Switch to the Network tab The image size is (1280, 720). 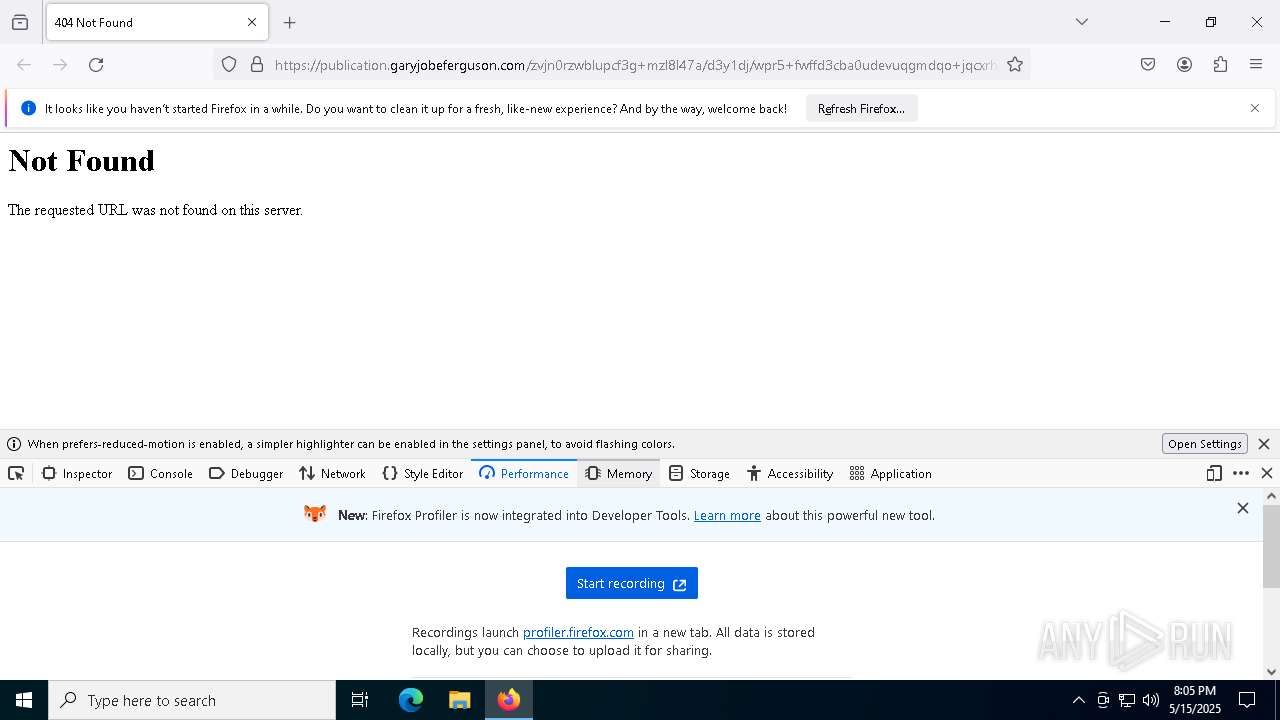coord(332,474)
